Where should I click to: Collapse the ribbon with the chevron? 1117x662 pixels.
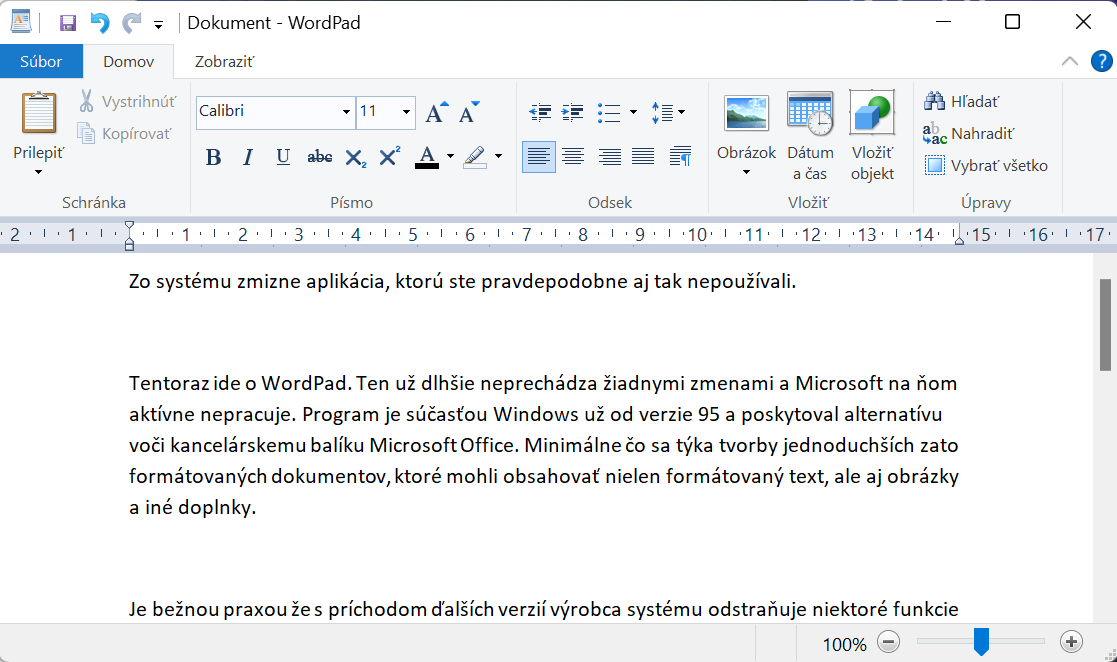[1070, 61]
